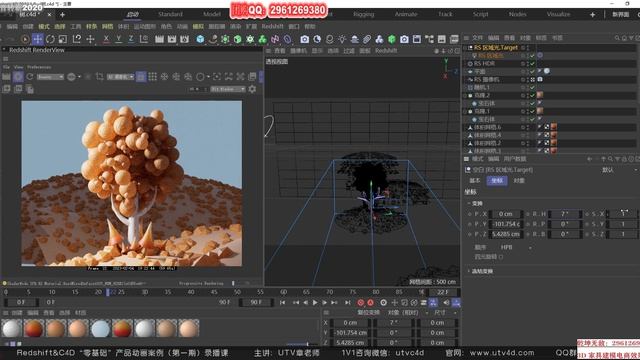Open render settings clapperboard with gear
The width and height of the screenshot is (640, 360).
pos(184,39)
